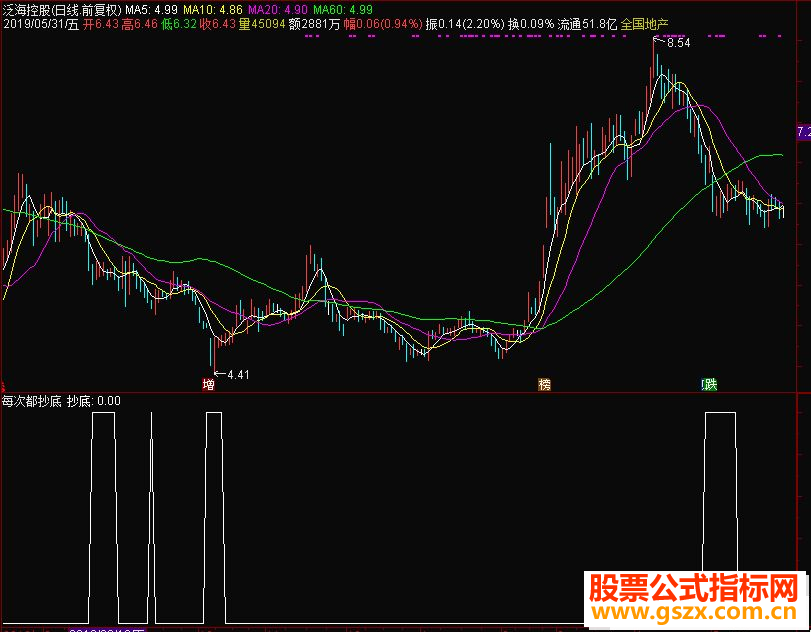Click the volume value 量45094

262,24
